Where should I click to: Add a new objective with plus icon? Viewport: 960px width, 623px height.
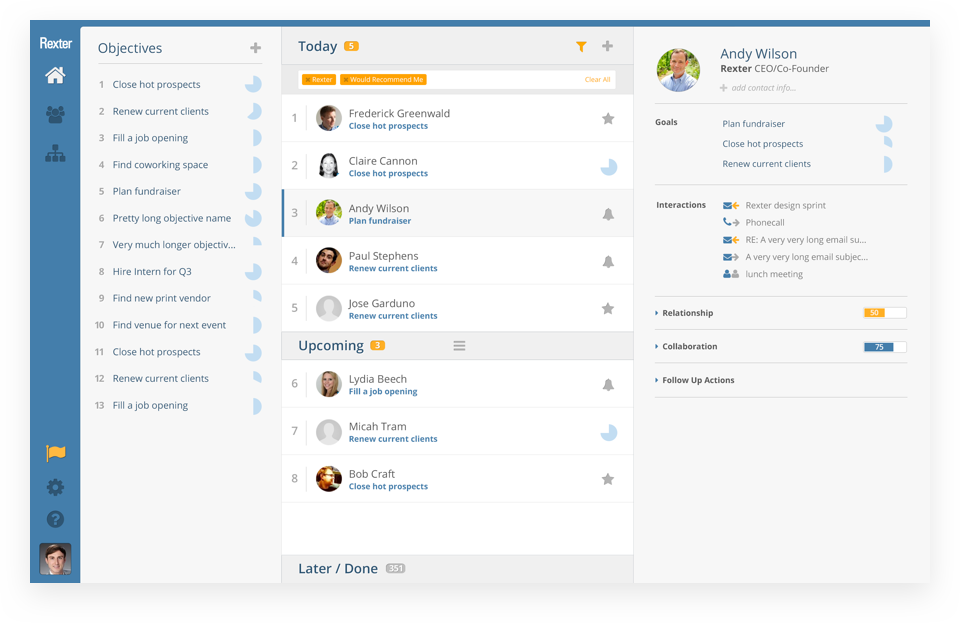[255, 48]
